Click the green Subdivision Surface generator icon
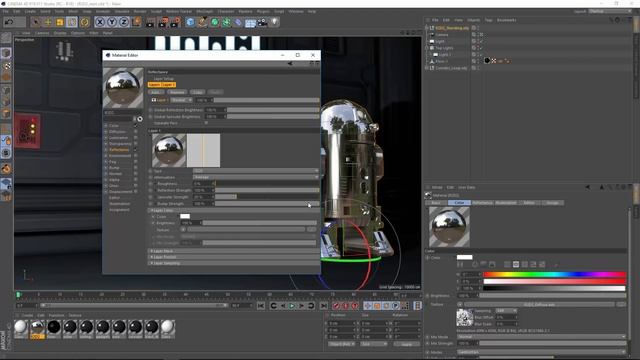The image size is (640, 360). coord(214,22)
